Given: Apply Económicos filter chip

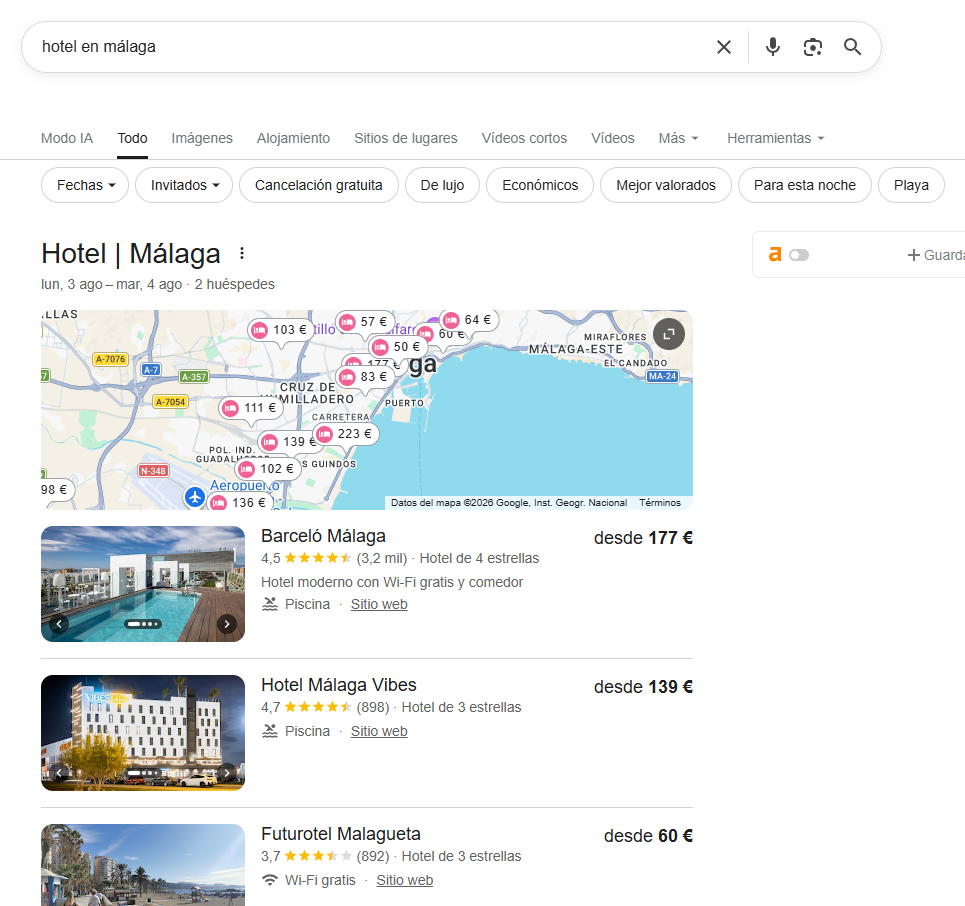Looking at the screenshot, I should point(540,185).
